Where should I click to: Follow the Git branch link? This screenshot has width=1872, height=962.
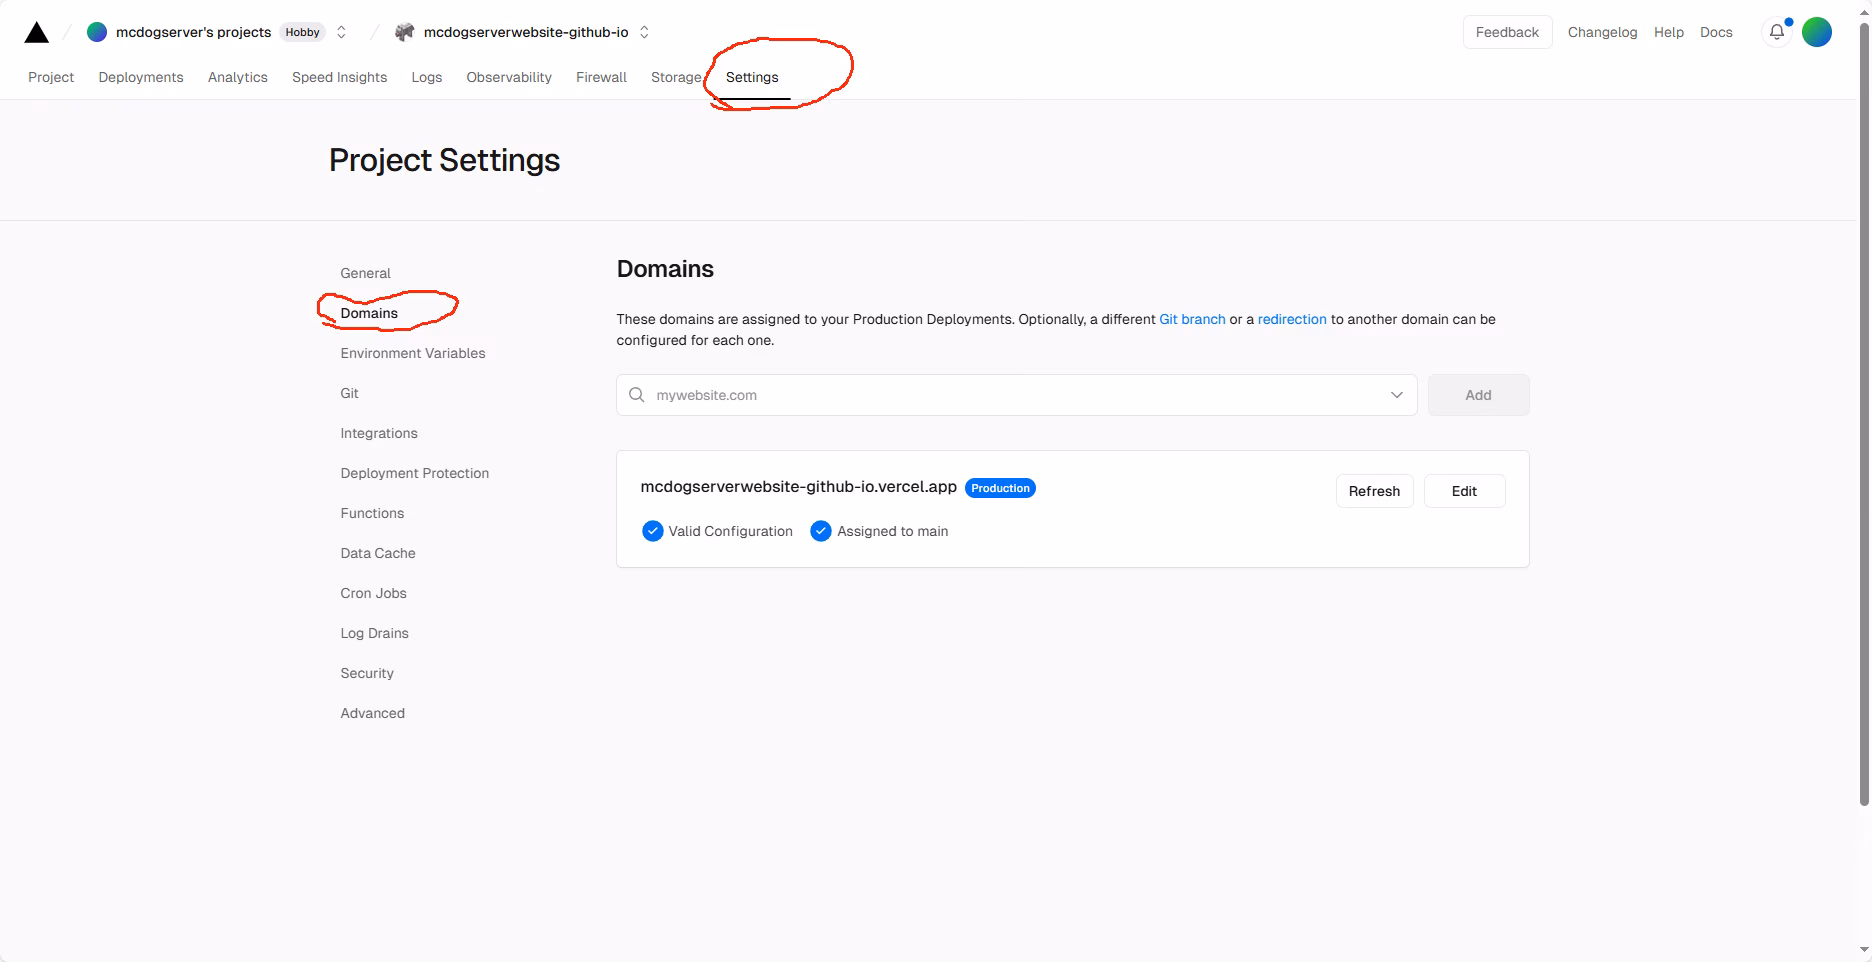(1192, 319)
